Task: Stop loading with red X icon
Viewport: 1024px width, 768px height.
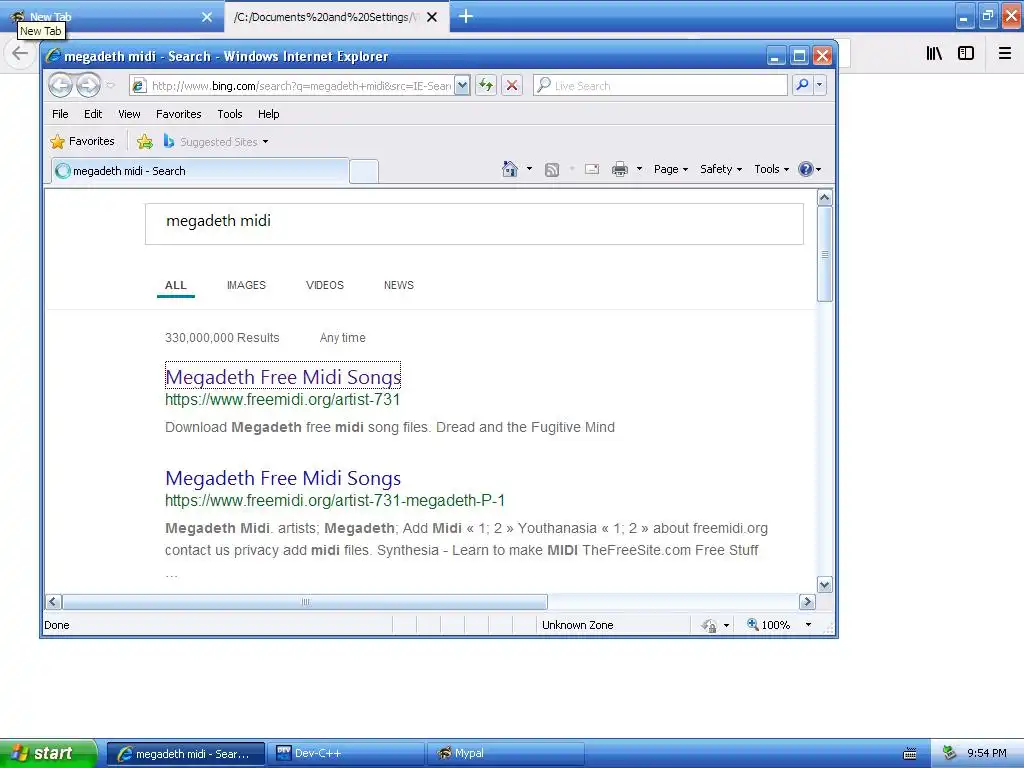Action: (512, 86)
